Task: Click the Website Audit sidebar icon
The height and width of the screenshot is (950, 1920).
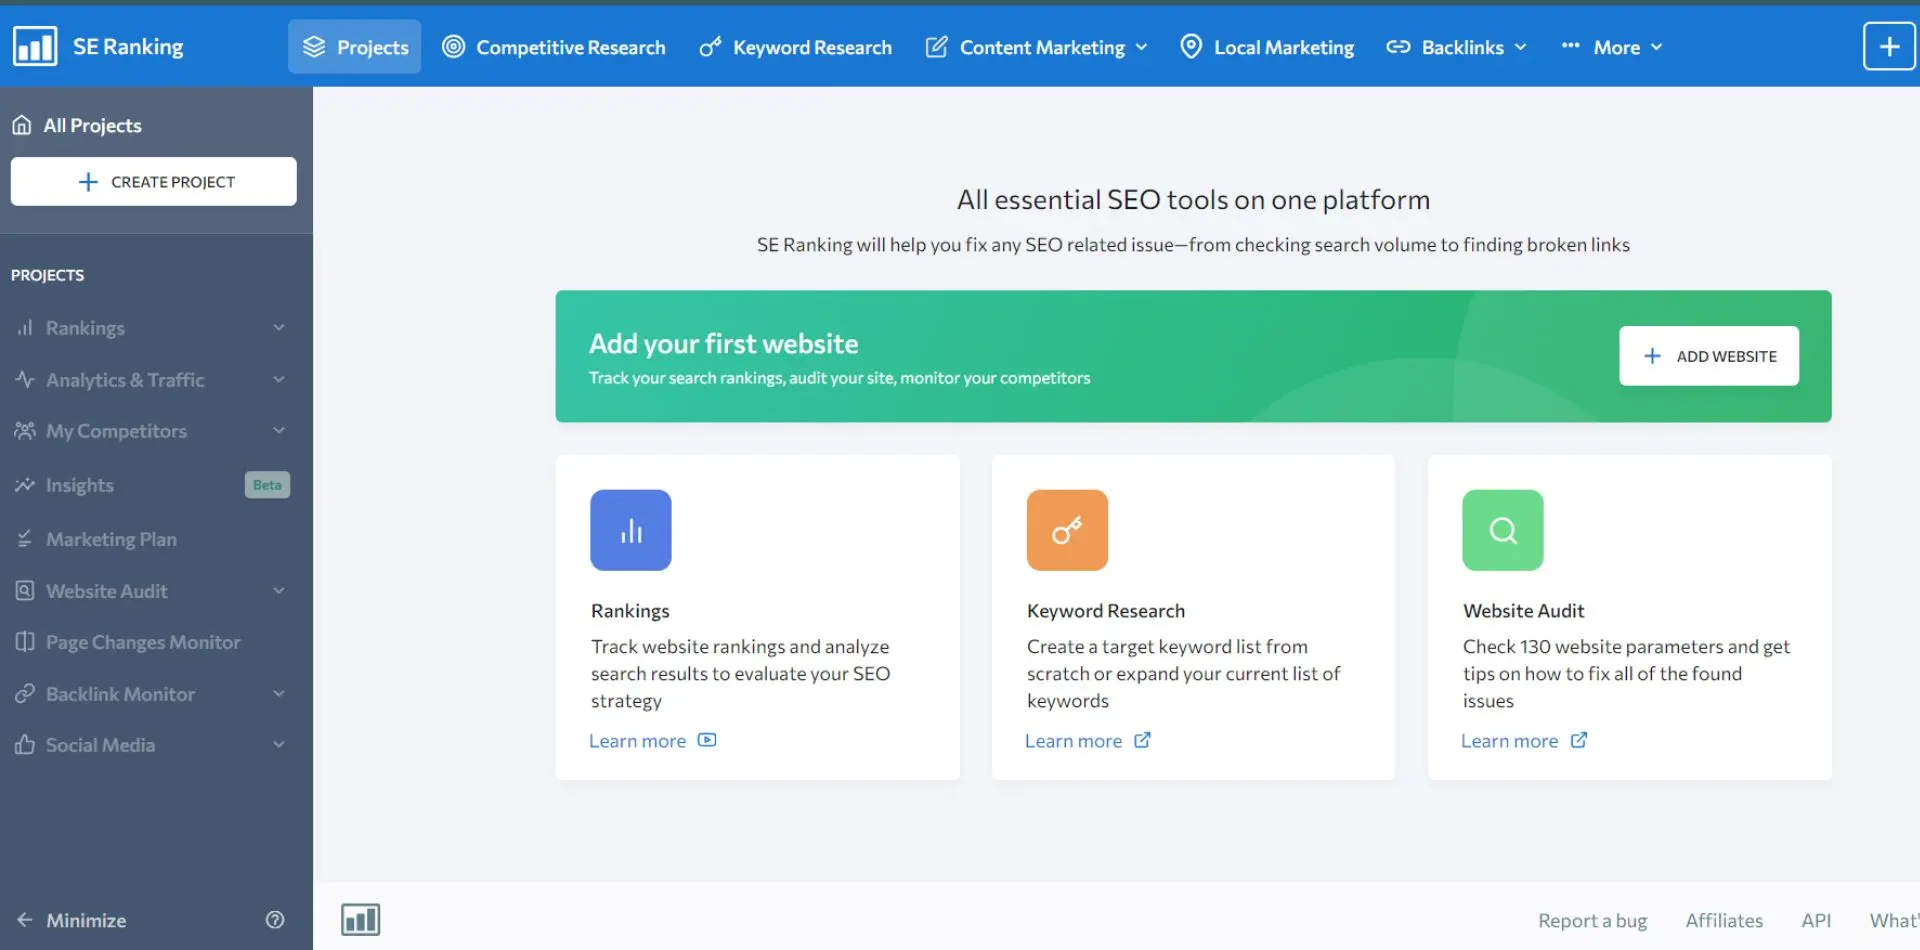Action: point(25,591)
